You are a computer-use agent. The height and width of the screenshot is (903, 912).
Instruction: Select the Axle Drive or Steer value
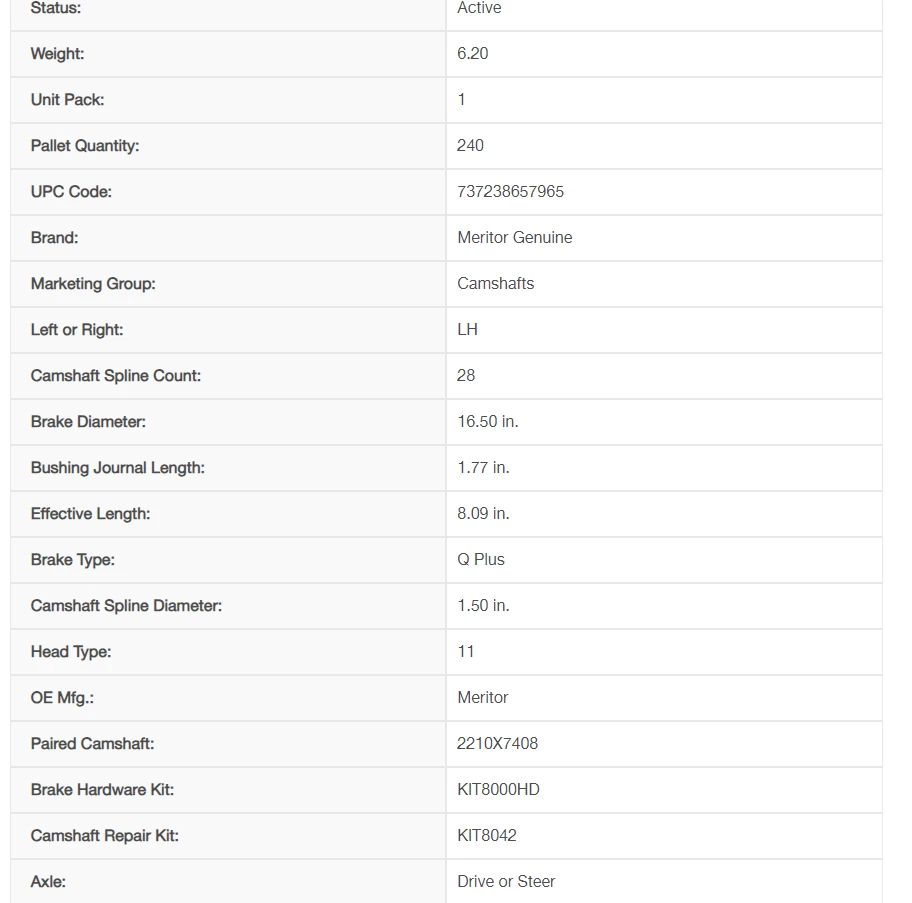[x=506, y=882]
